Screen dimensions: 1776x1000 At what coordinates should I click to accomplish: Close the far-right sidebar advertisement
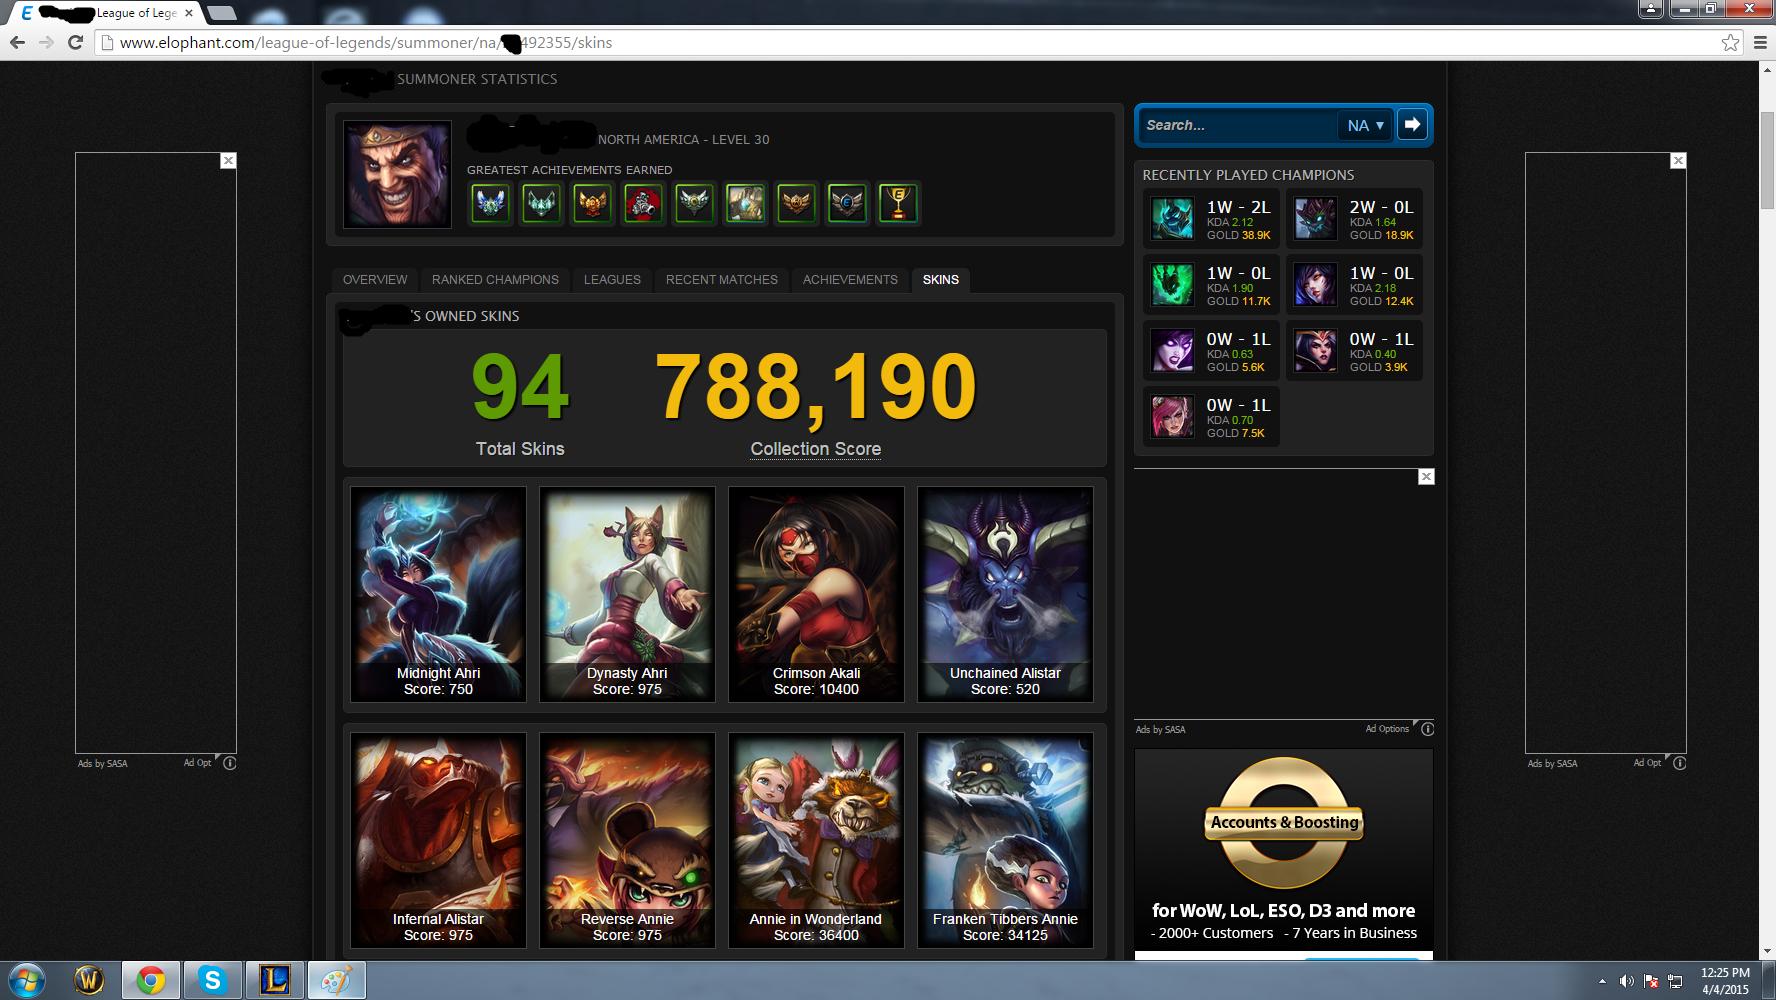1678,160
